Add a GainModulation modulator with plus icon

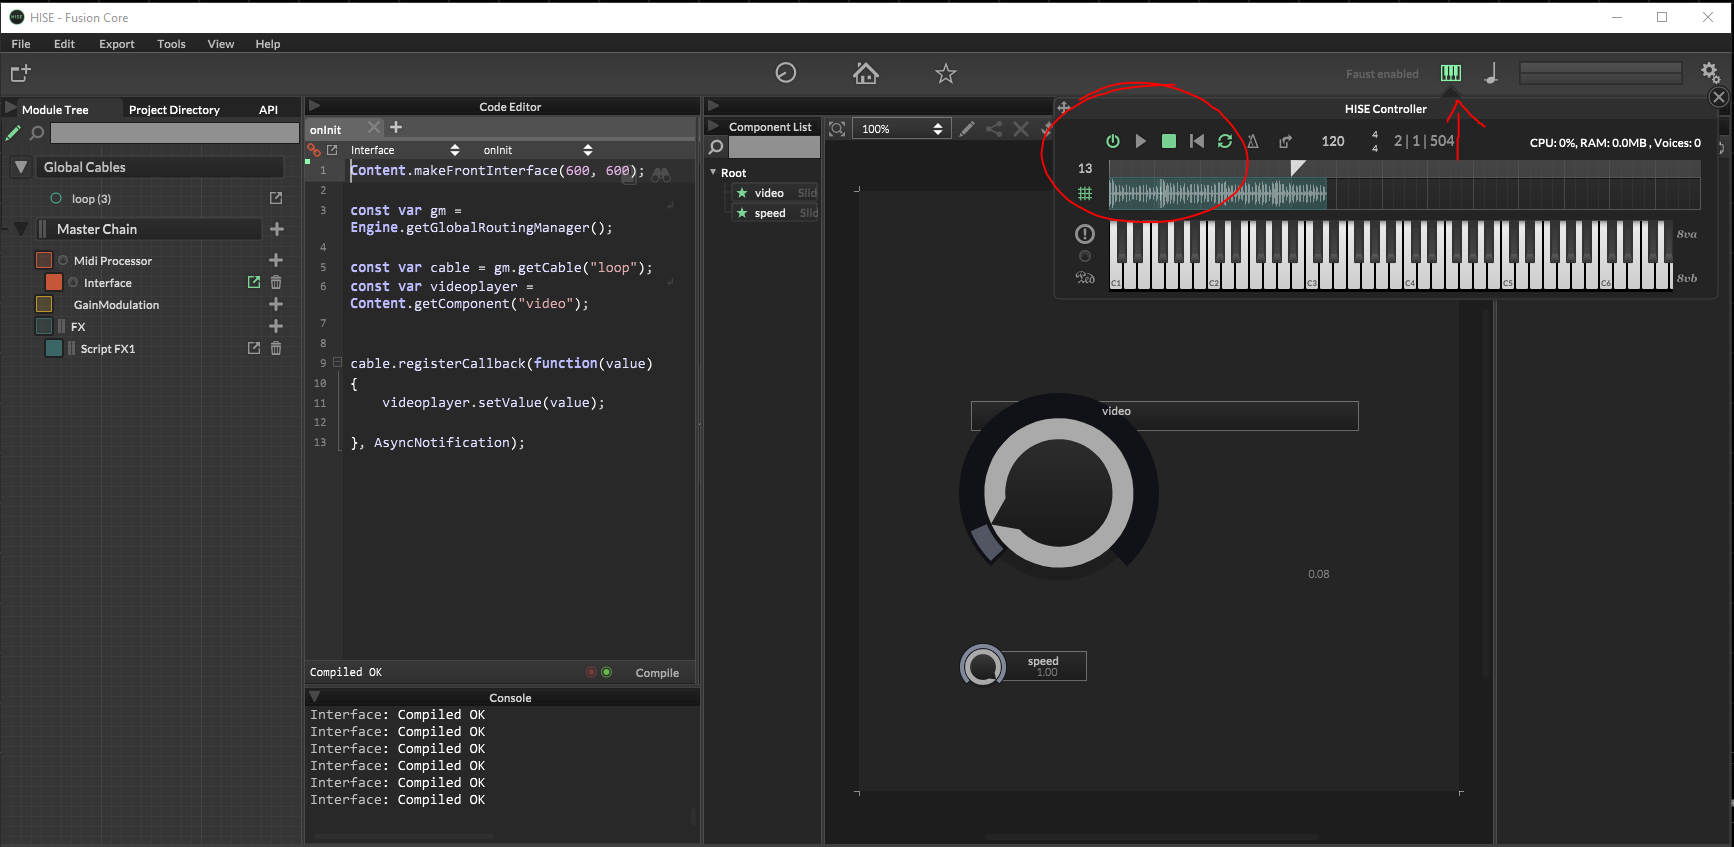click(276, 304)
